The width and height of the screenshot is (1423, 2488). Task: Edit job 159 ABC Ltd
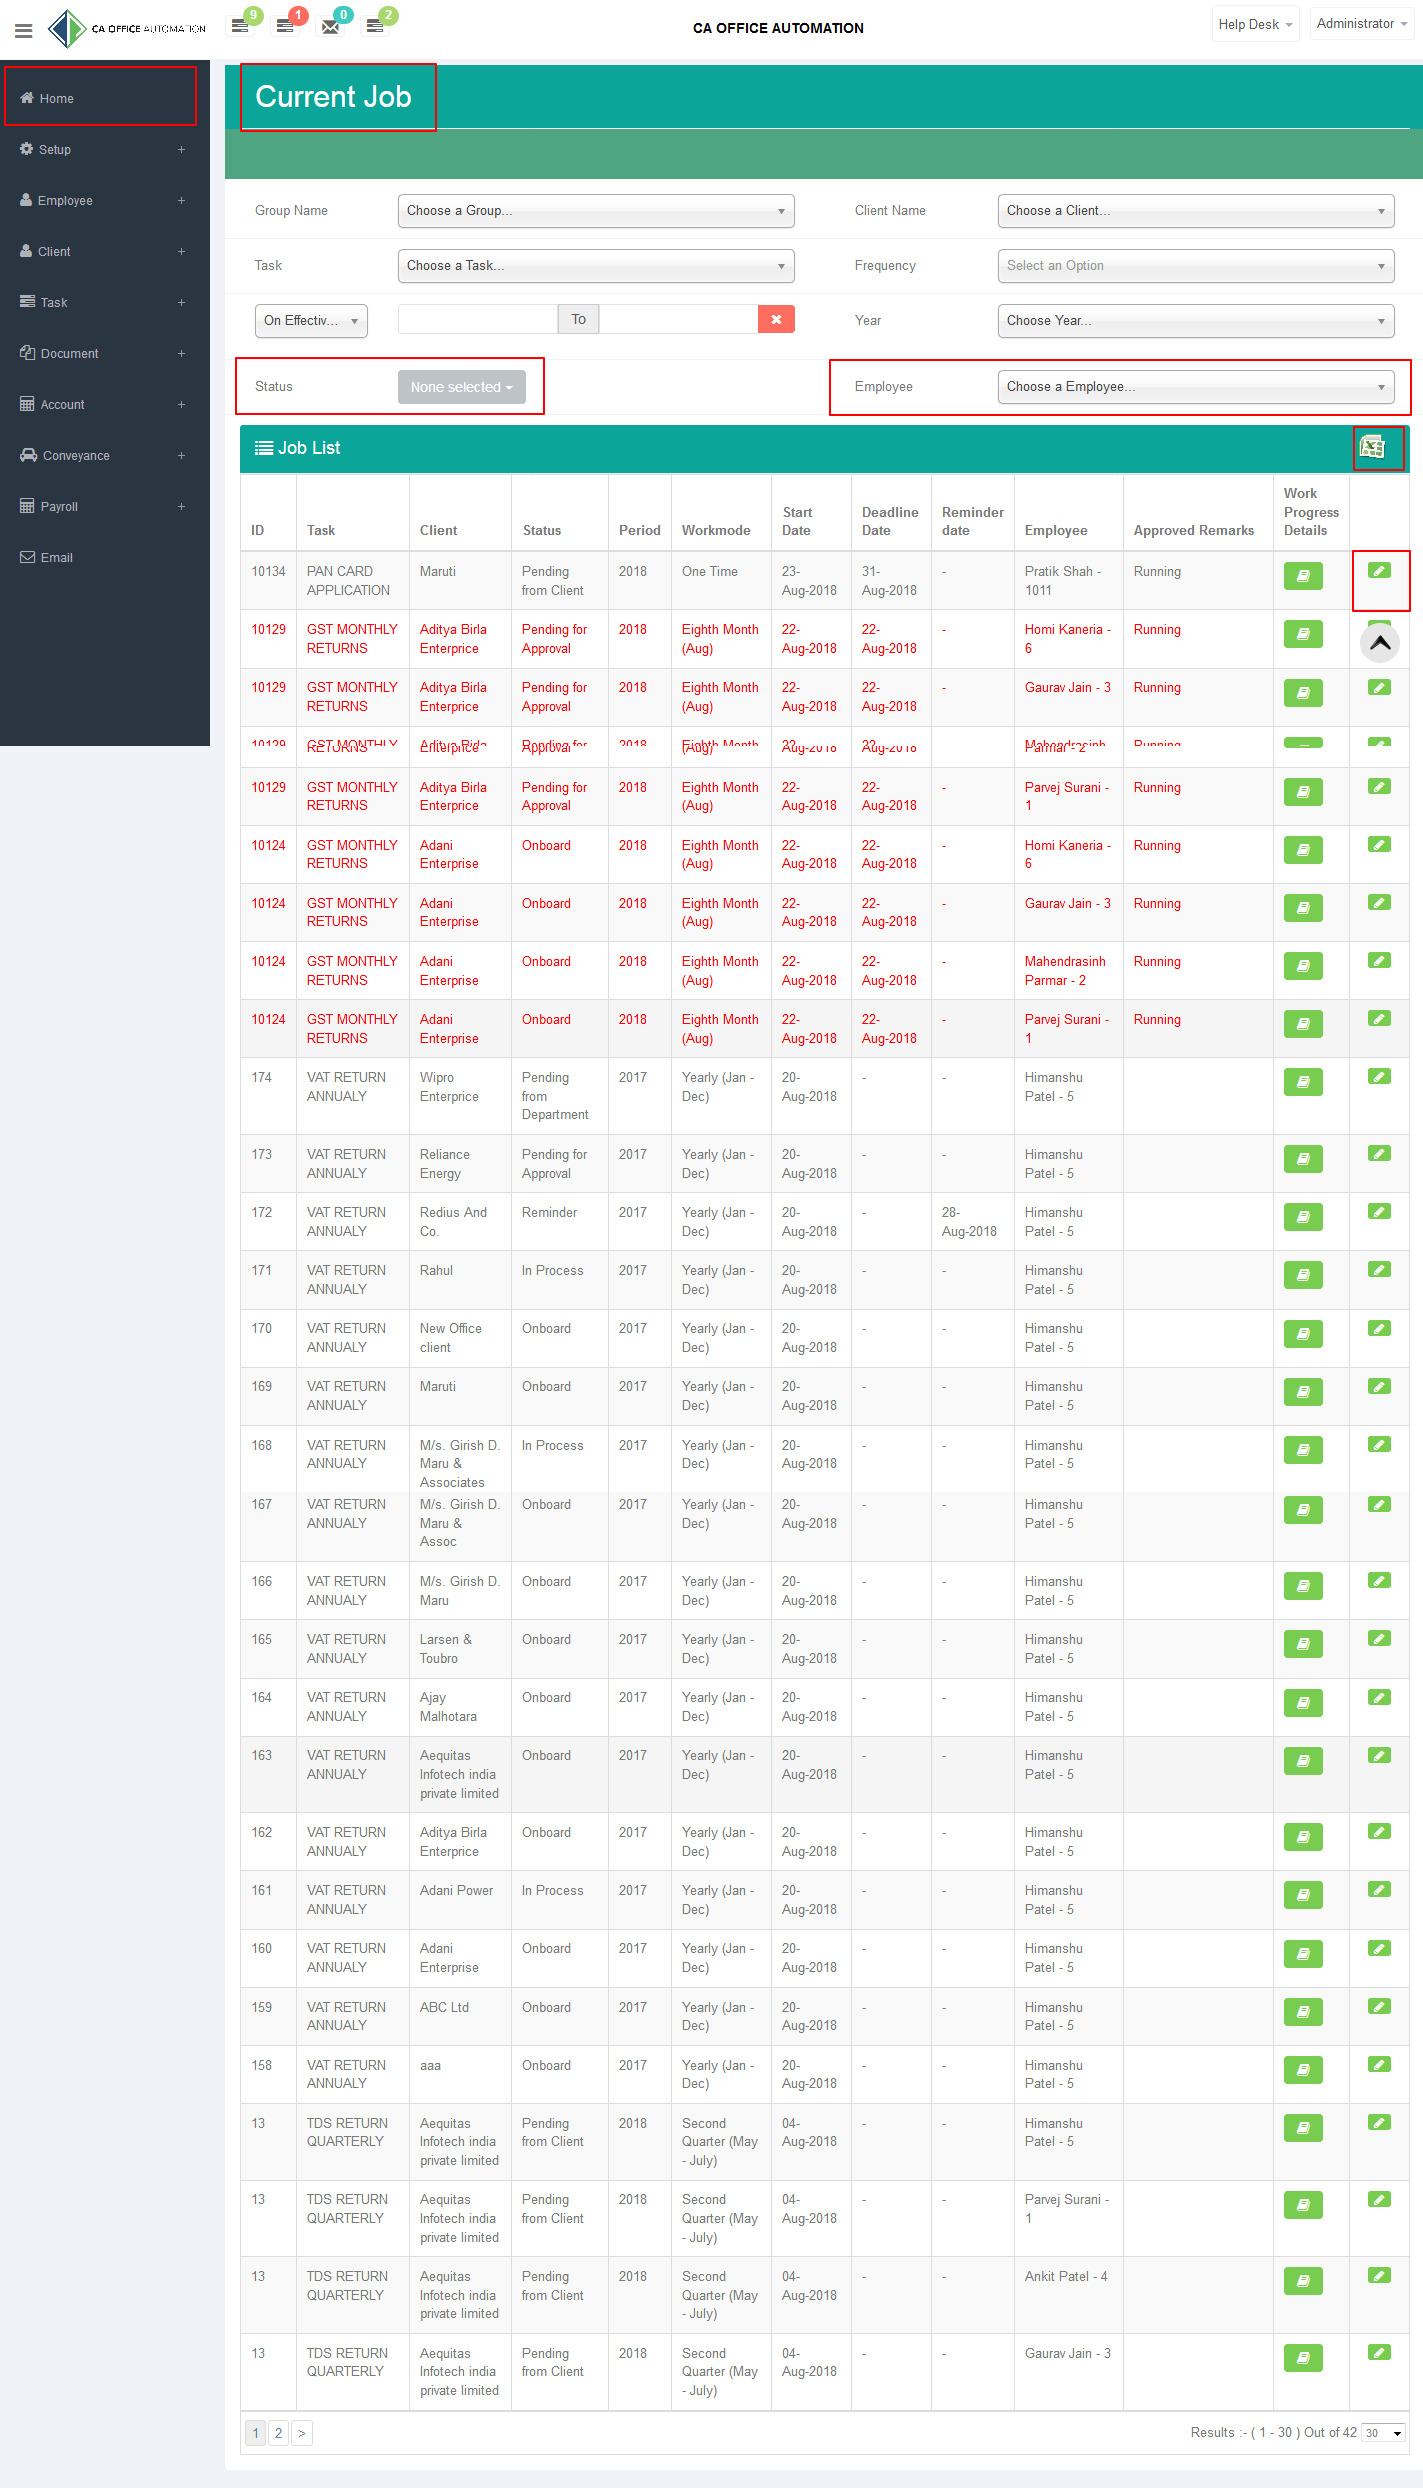click(x=1379, y=2007)
